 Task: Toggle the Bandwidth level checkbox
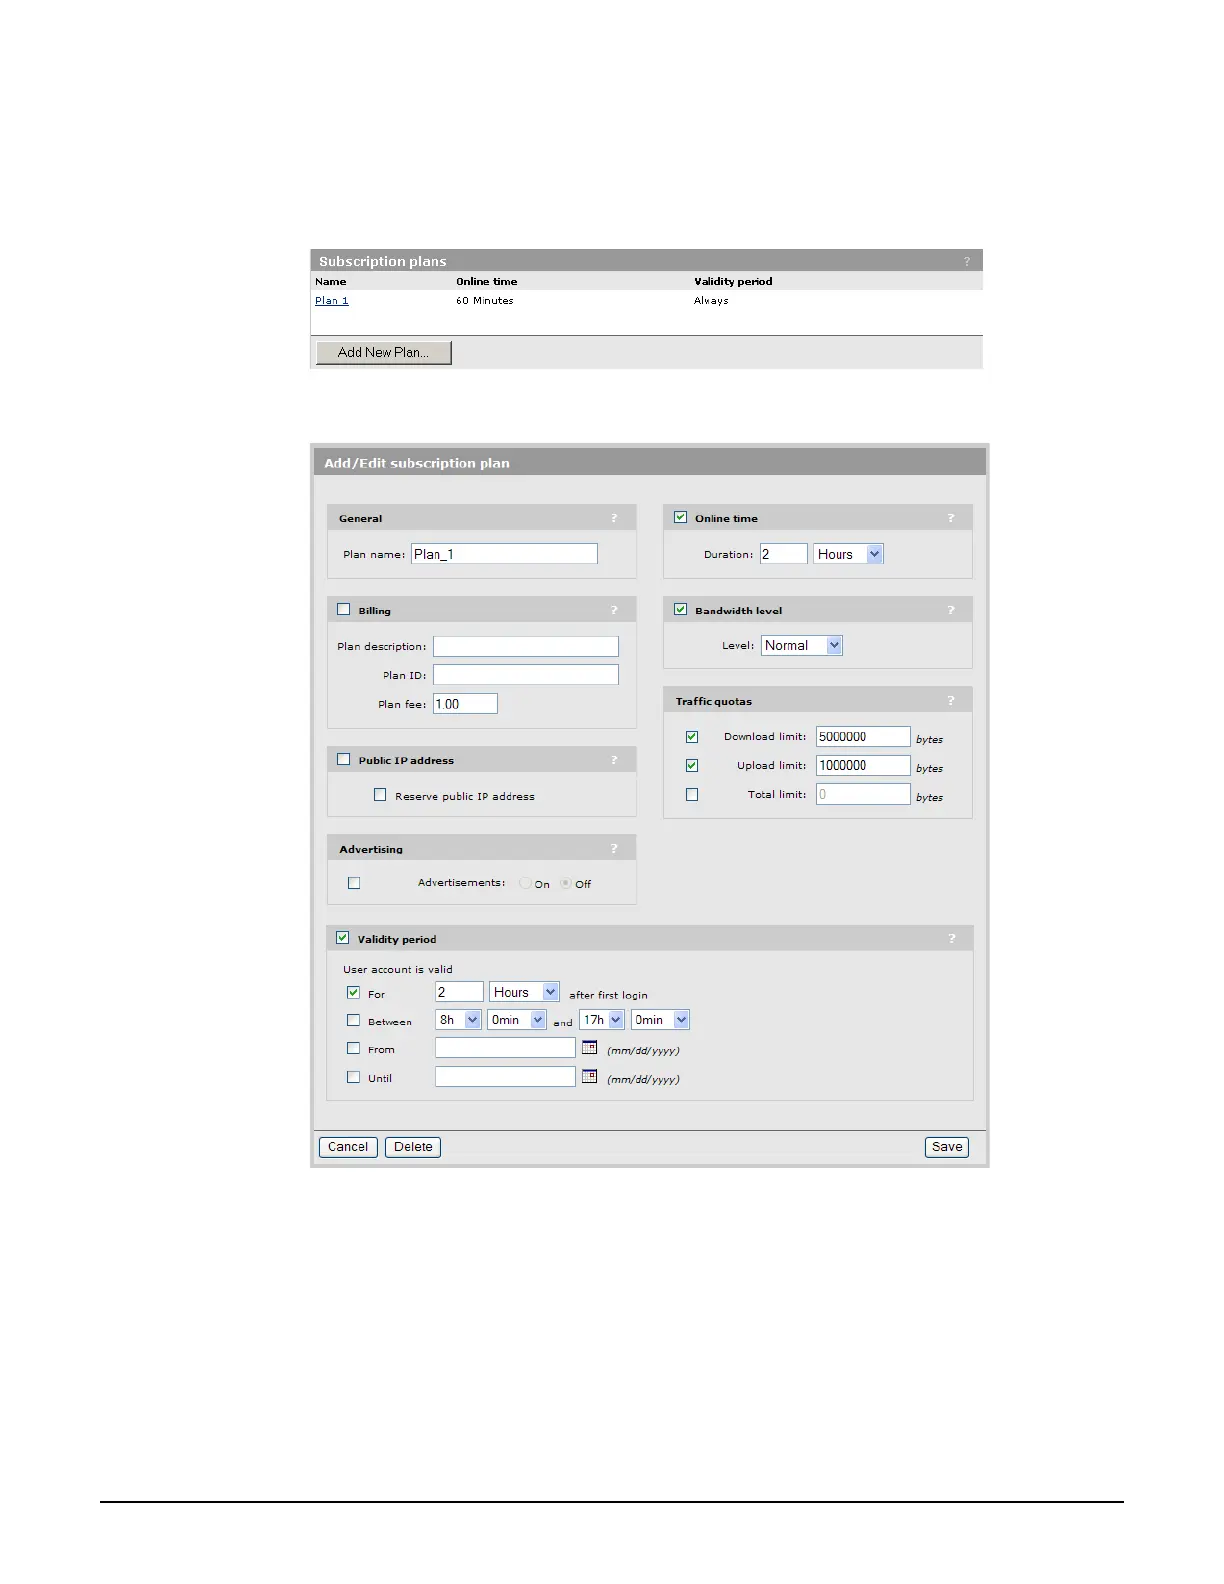point(681,609)
